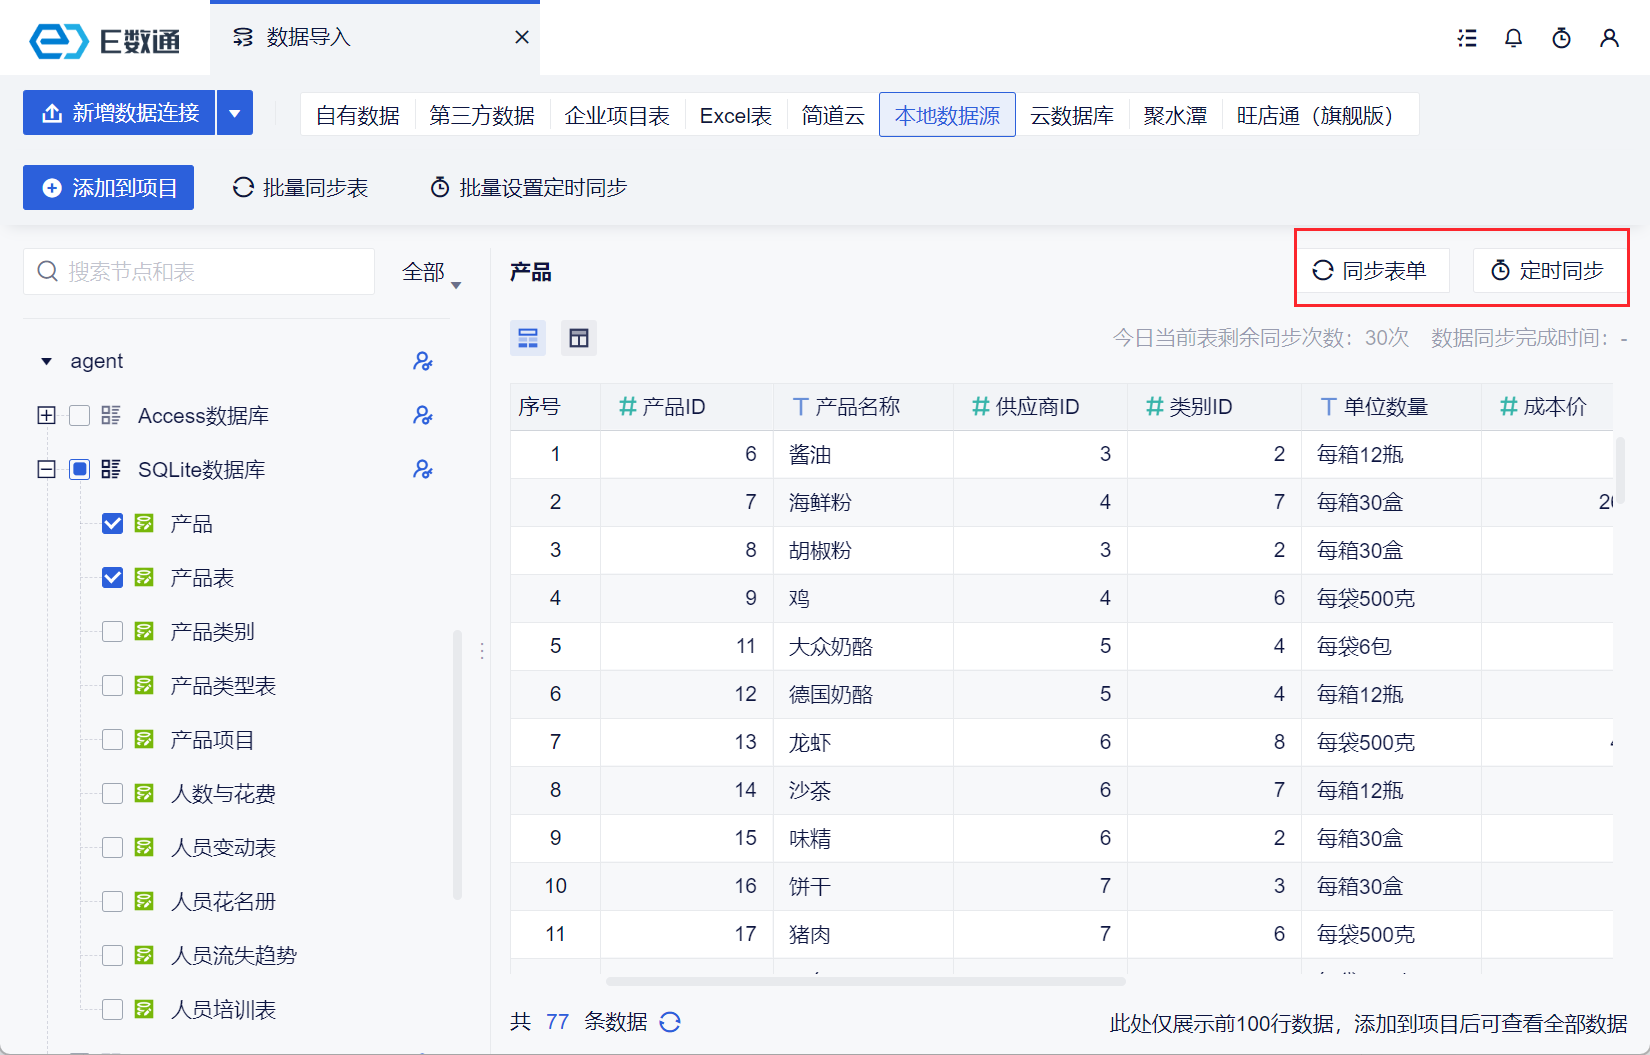Image resolution: width=1650 pixels, height=1055 pixels.
Task: Check the 人员变动表 checkbox
Action: [x=113, y=847]
